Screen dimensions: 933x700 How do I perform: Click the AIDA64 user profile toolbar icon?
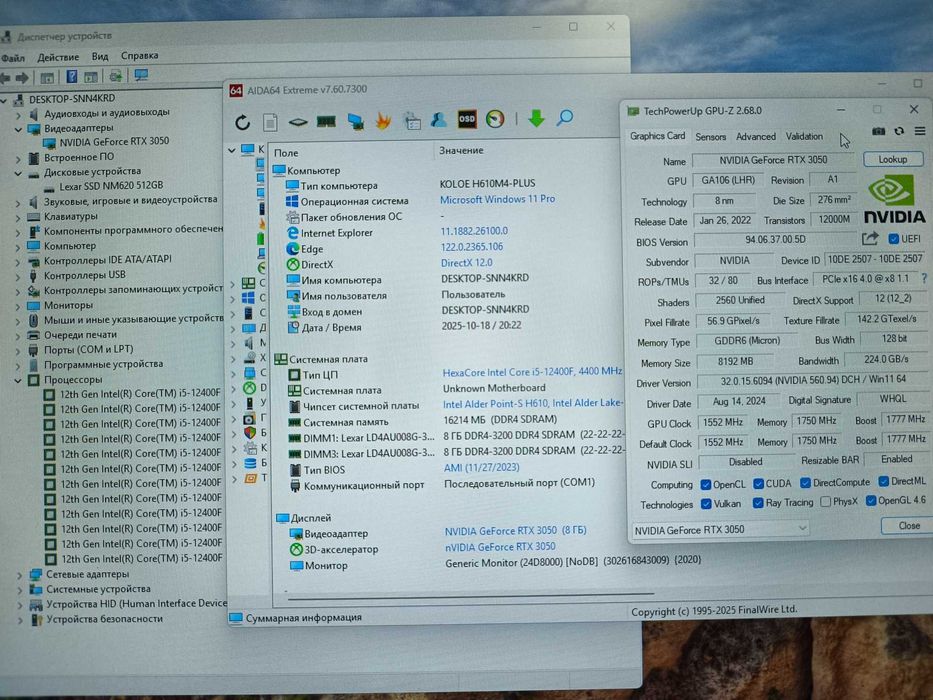coord(439,120)
